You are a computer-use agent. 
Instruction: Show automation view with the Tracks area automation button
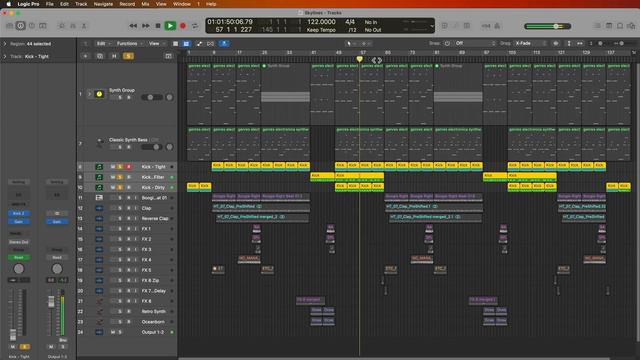(x=199, y=43)
